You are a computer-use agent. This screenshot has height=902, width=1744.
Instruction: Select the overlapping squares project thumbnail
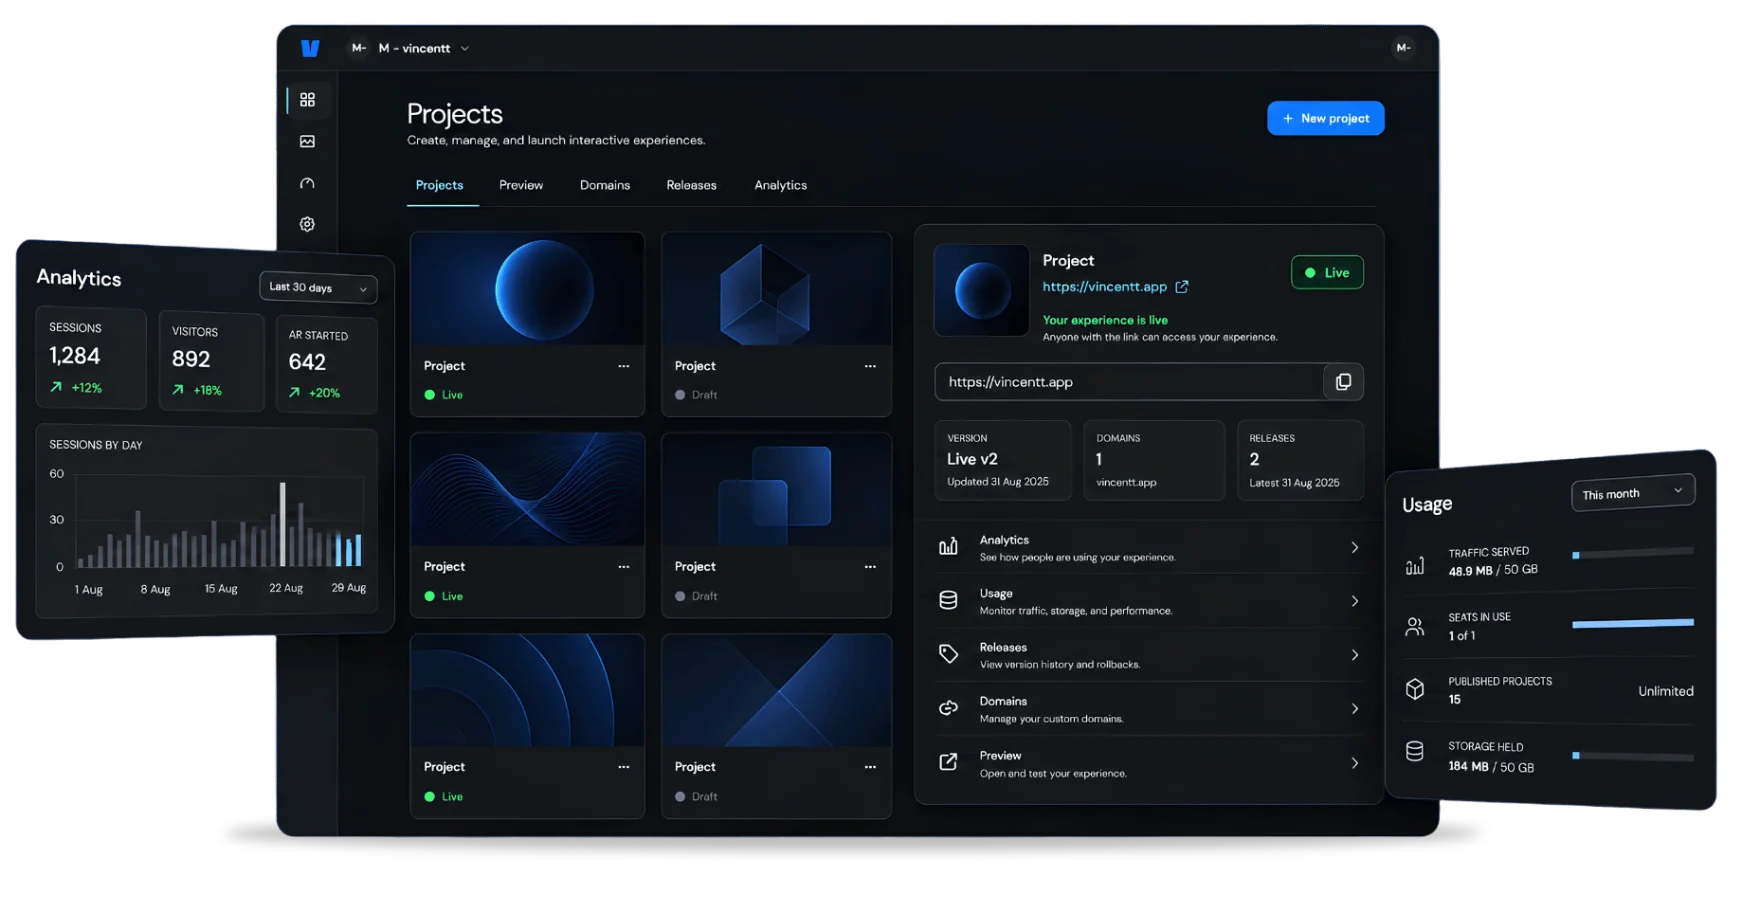[x=776, y=489]
